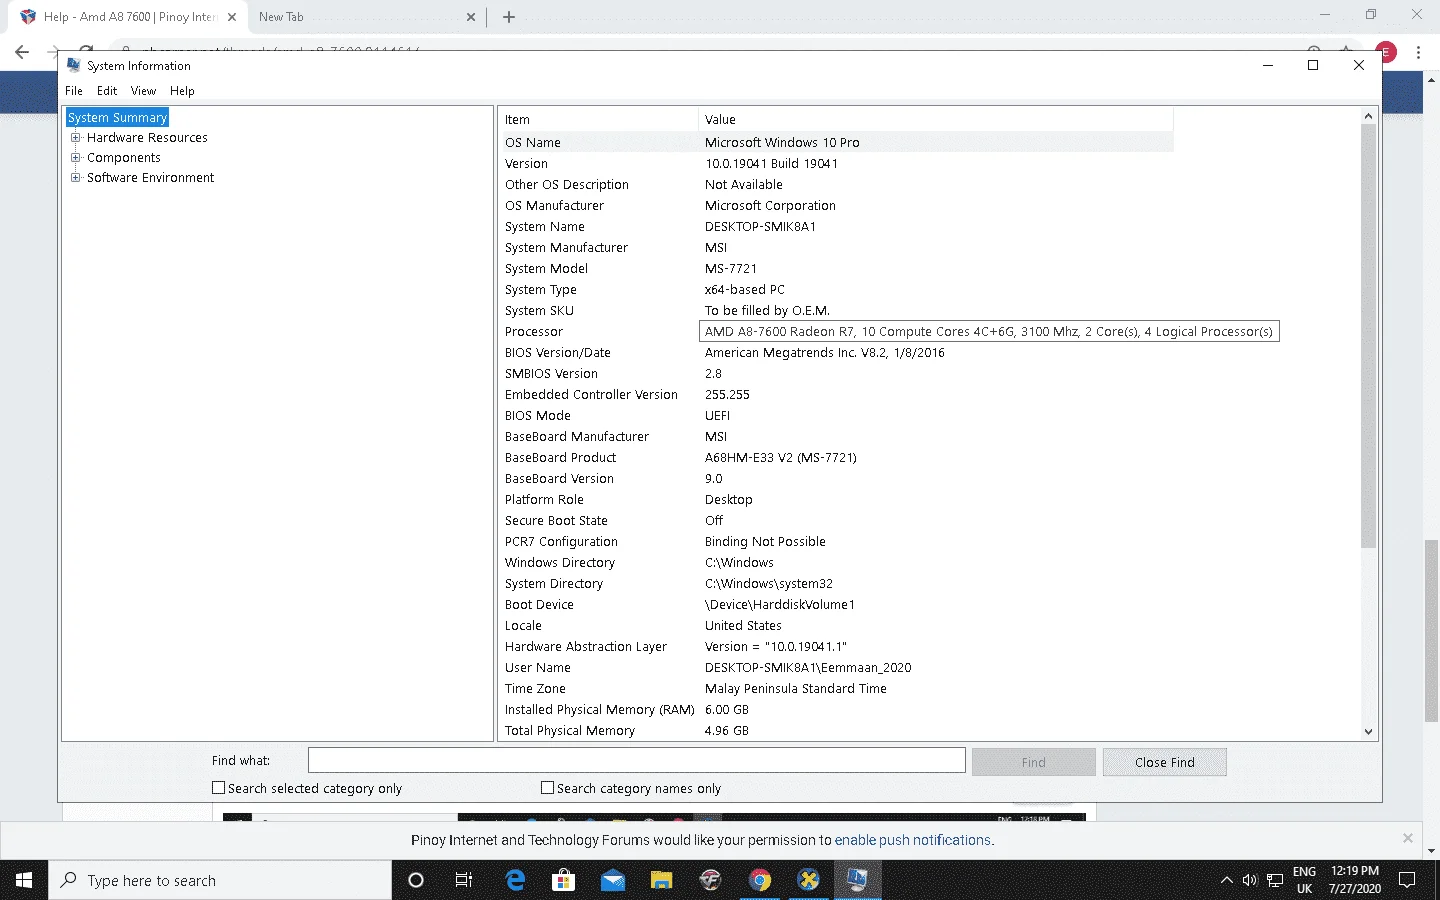The image size is (1440, 900).
Task: Select the Total Physical Memory row
Action: pyautogui.click(x=835, y=731)
